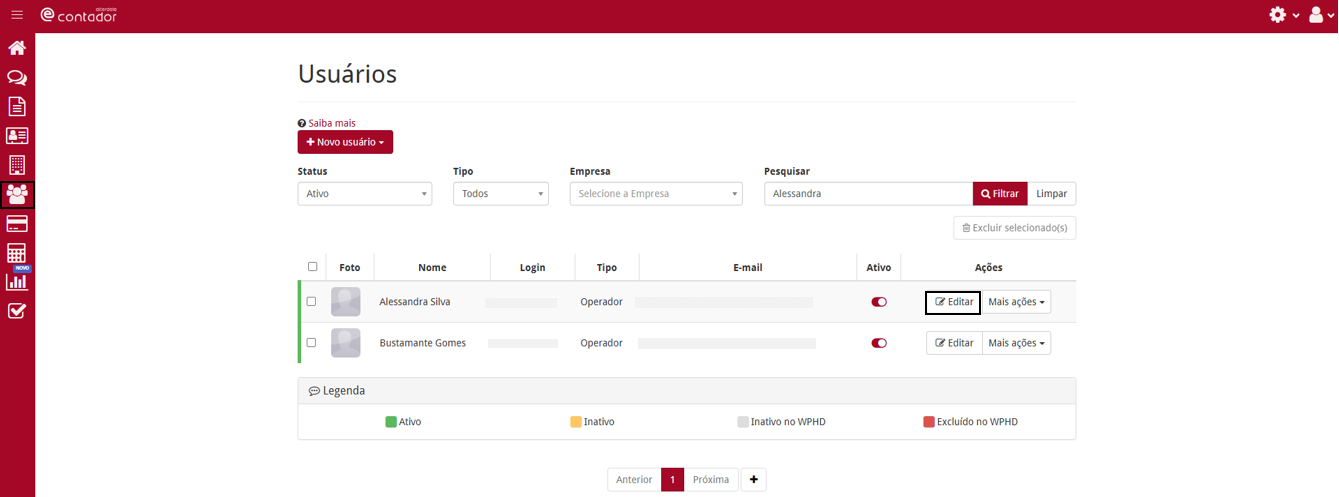Check the box for Alessandra Silva
Viewport: 1339px width, 497px height.
pos(312,301)
